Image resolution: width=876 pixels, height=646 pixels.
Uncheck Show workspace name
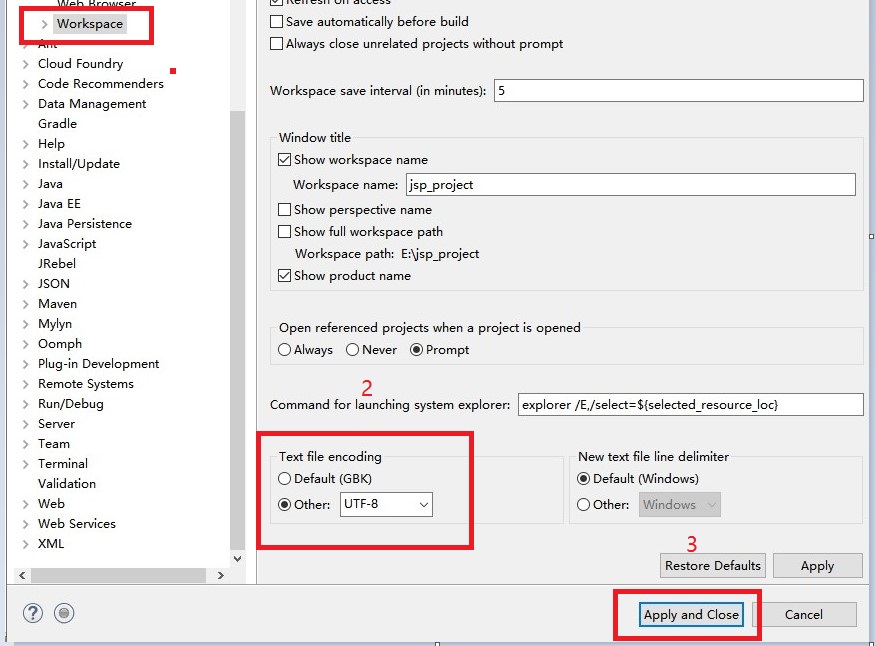click(284, 160)
